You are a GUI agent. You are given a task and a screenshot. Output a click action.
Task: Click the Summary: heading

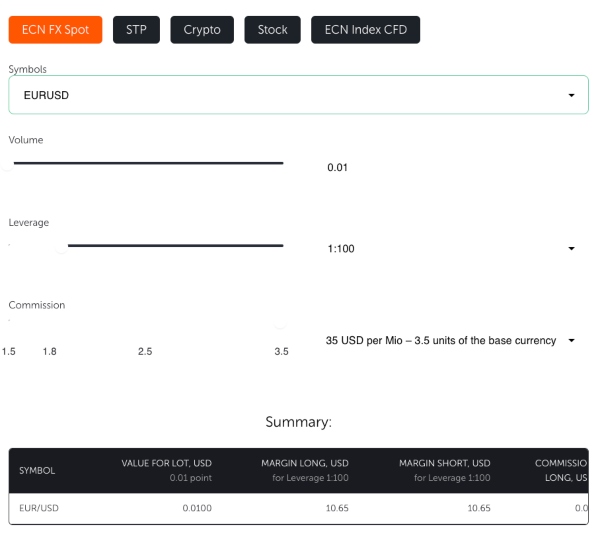[298, 422]
